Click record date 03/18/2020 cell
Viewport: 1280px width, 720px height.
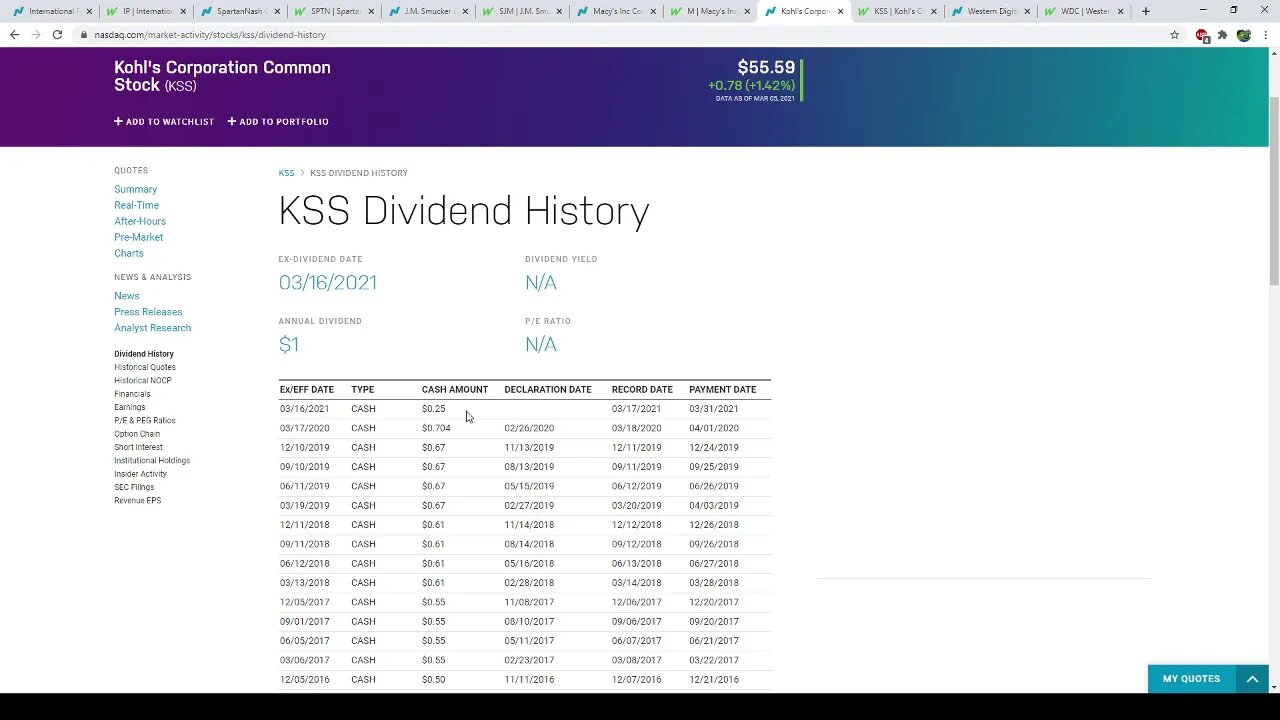(636, 428)
